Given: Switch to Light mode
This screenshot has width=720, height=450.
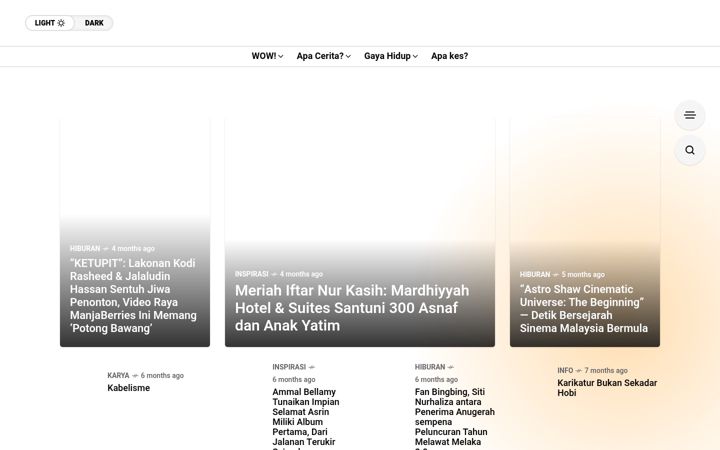Looking at the screenshot, I should tap(50, 23).
